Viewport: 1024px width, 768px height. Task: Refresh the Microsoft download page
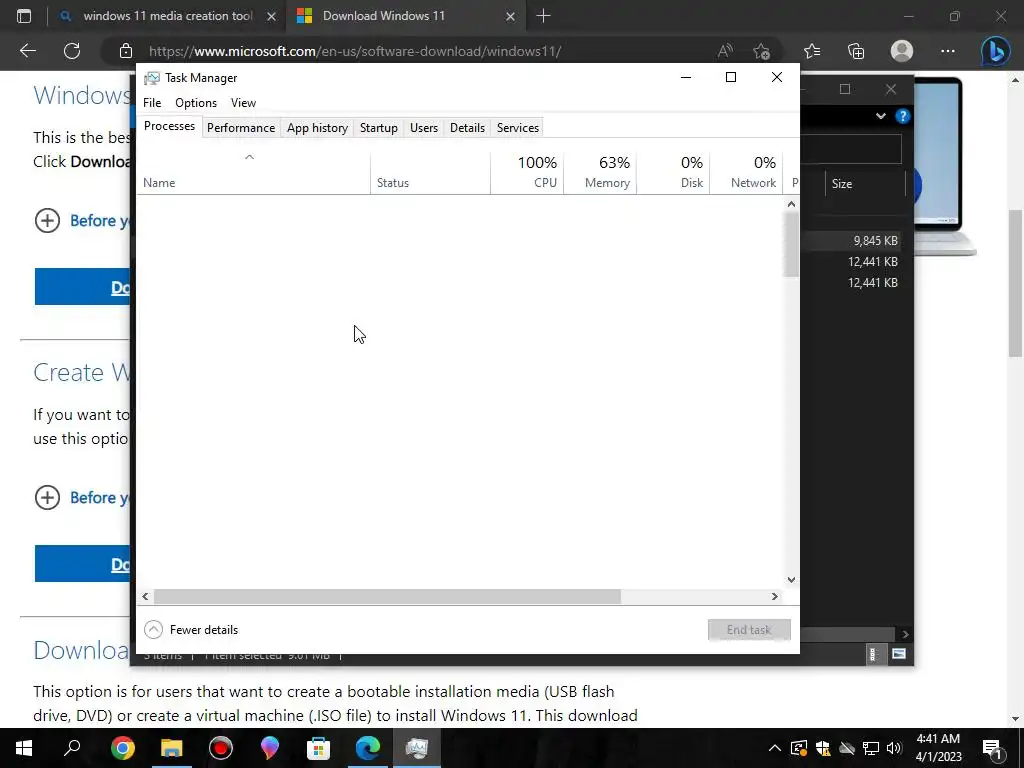(x=72, y=51)
